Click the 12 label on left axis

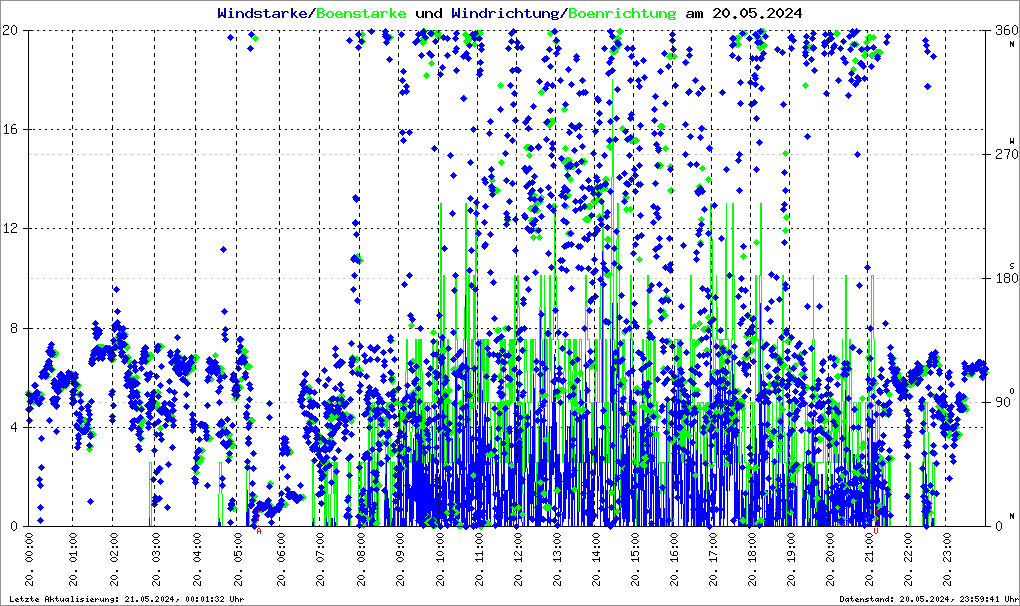[12, 229]
